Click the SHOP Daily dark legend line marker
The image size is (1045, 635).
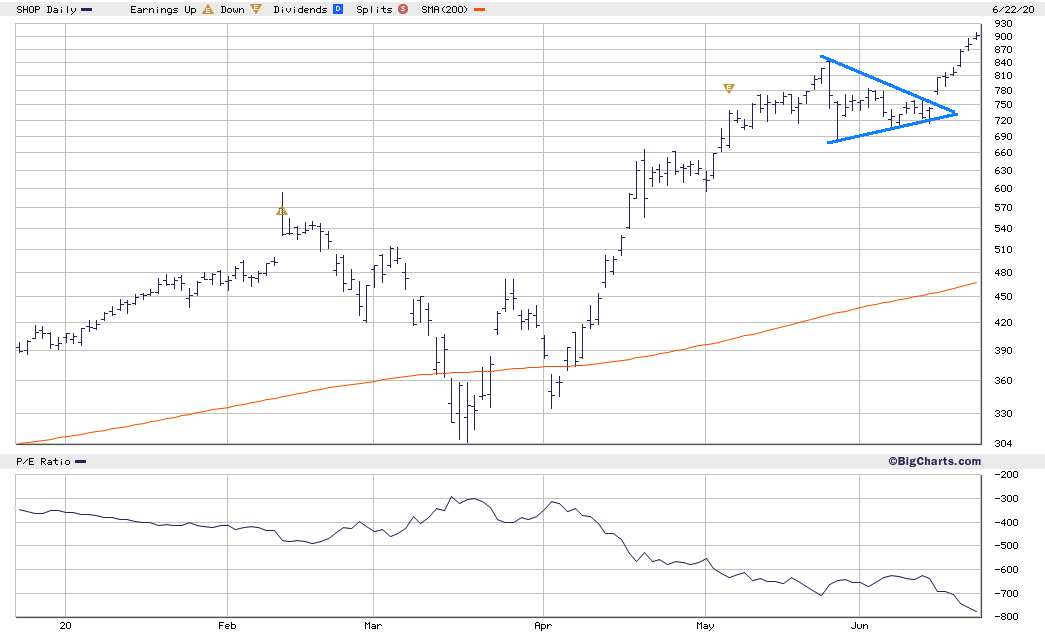pyautogui.click(x=87, y=10)
